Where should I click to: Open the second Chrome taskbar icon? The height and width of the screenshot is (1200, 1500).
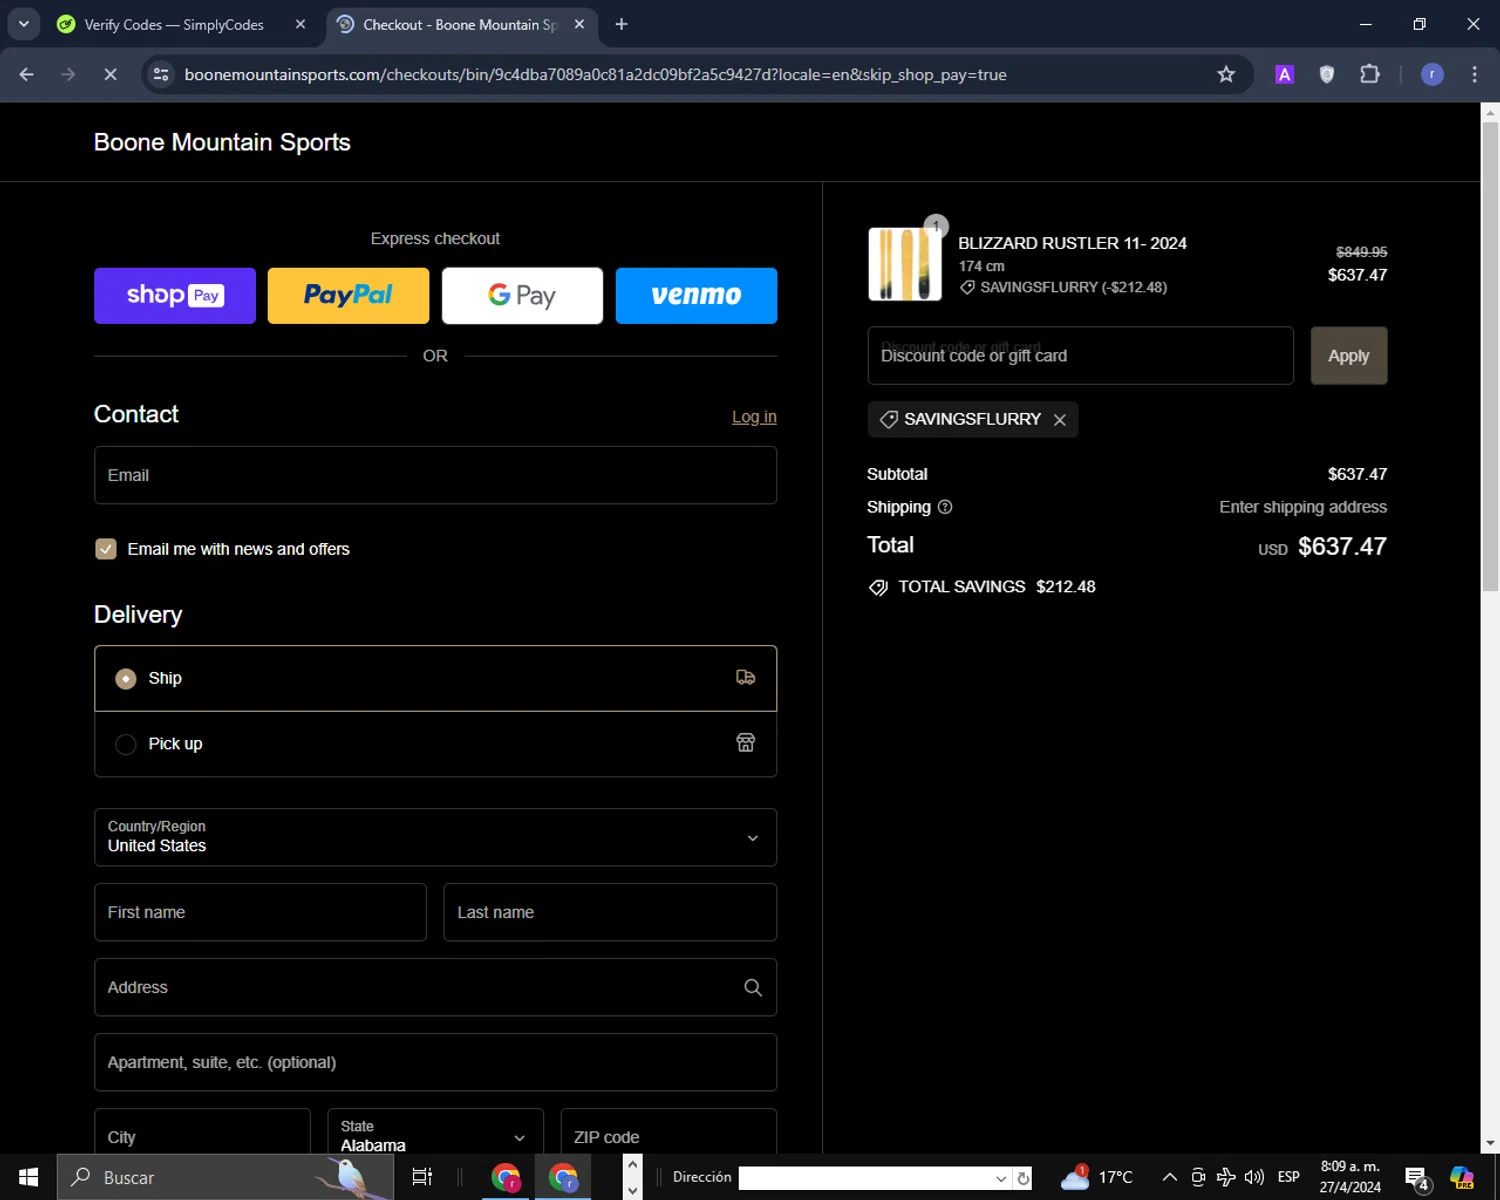564,1177
